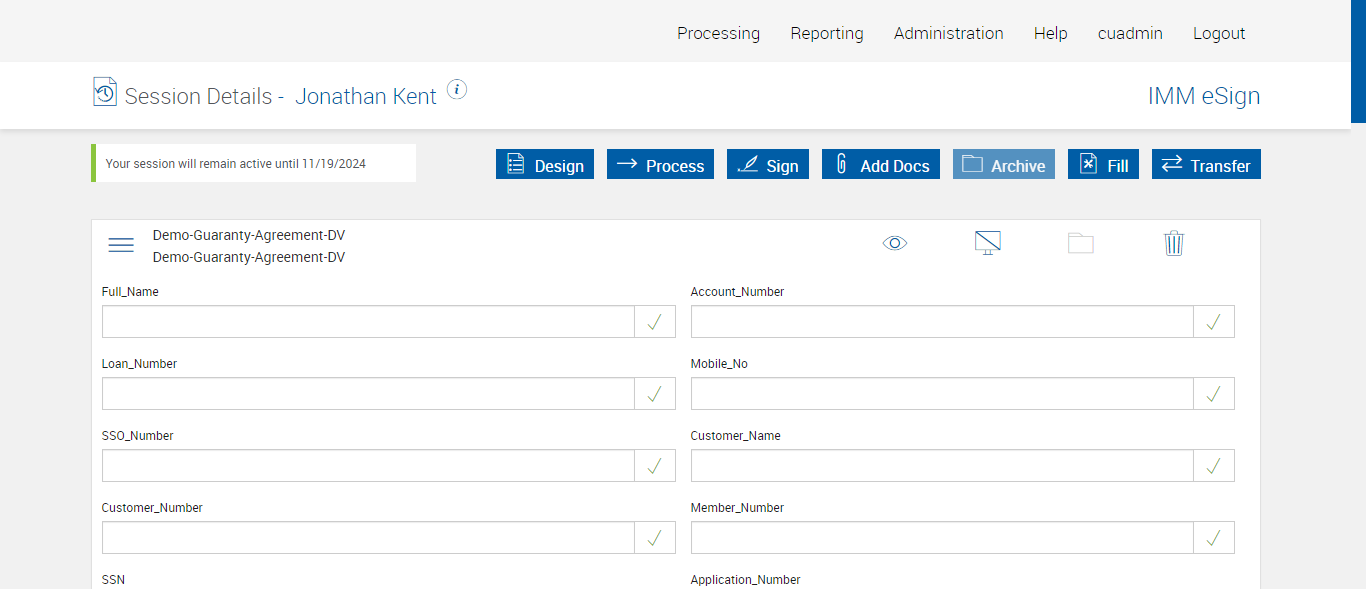Click the checkmark beside the Full_Name field
Viewport: 1366px width, 589px height.
(x=655, y=322)
